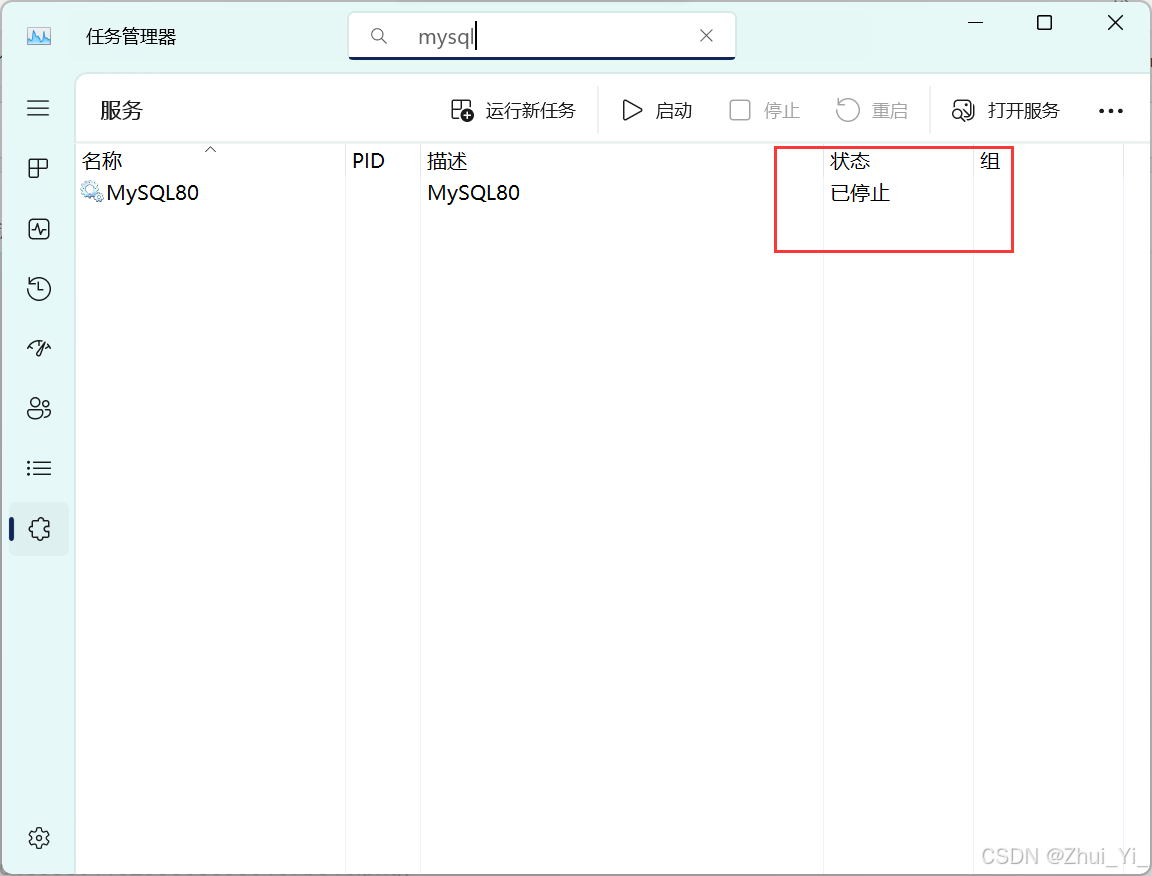Sort by the 组 column header
The width and height of the screenshot is (1152, 876).
click(x=1048, y=160)
